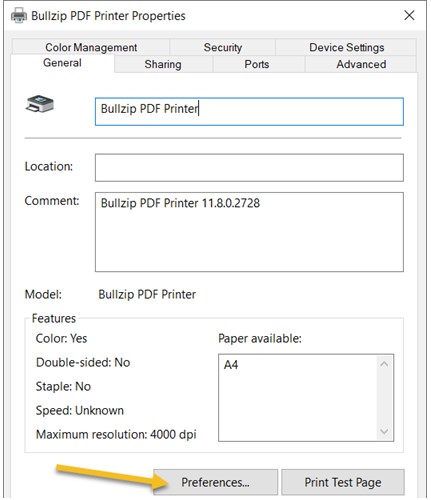Click the title bar printer icon

tap(19, 16)
